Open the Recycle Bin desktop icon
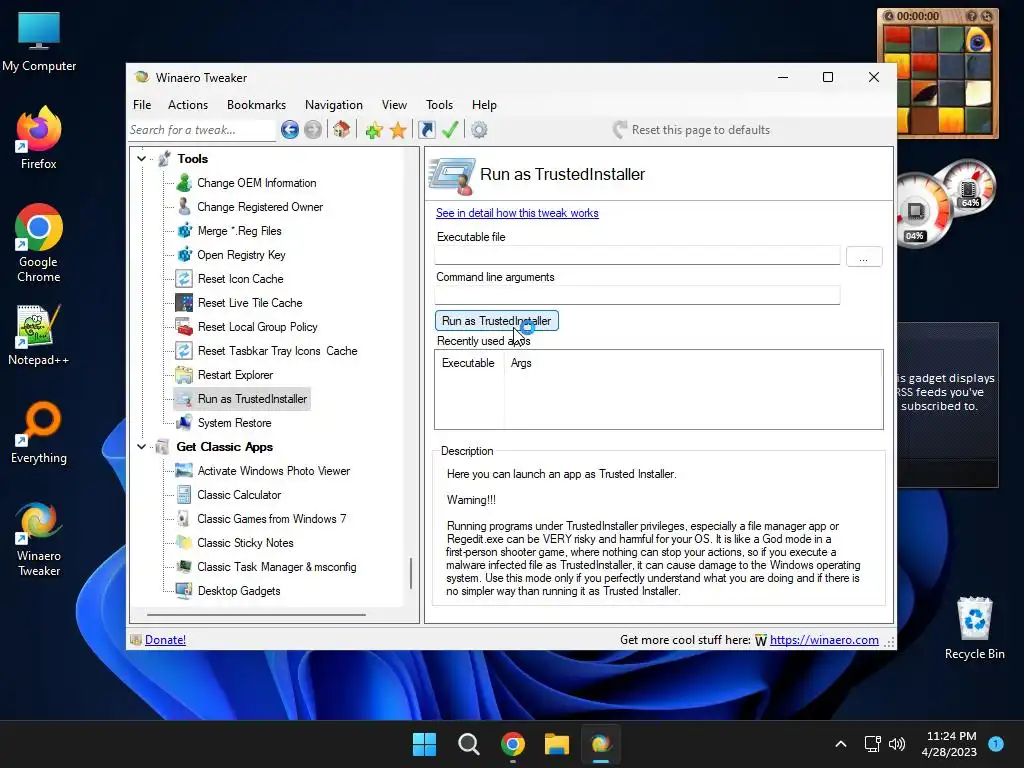 [974, 628]
